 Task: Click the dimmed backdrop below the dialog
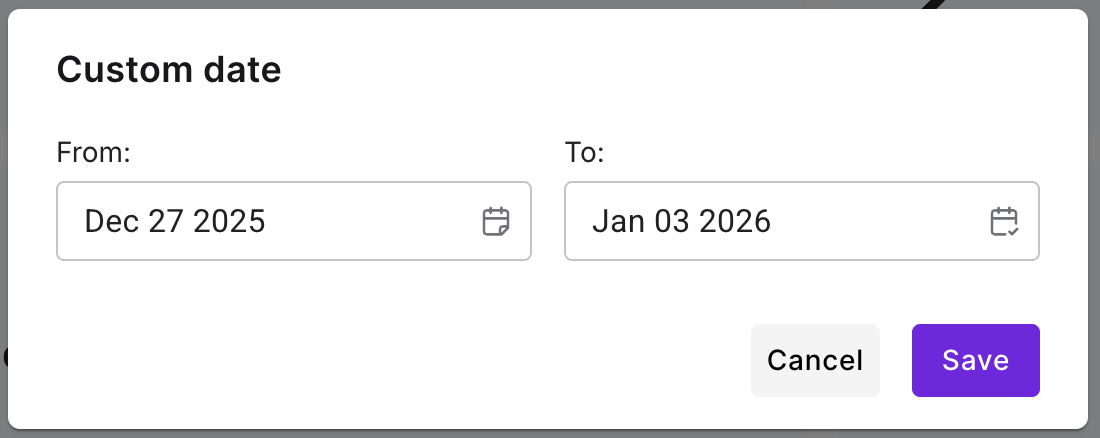coord(550,433)
